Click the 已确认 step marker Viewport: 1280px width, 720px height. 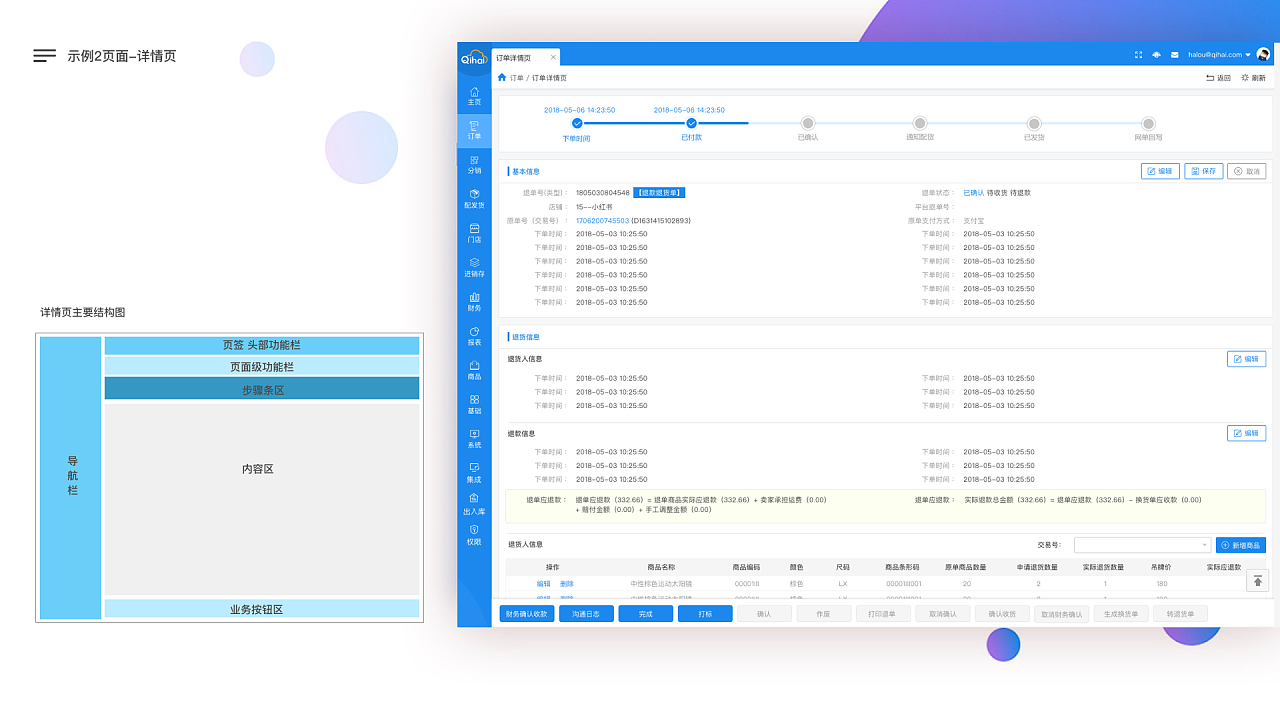pos(806,123)
